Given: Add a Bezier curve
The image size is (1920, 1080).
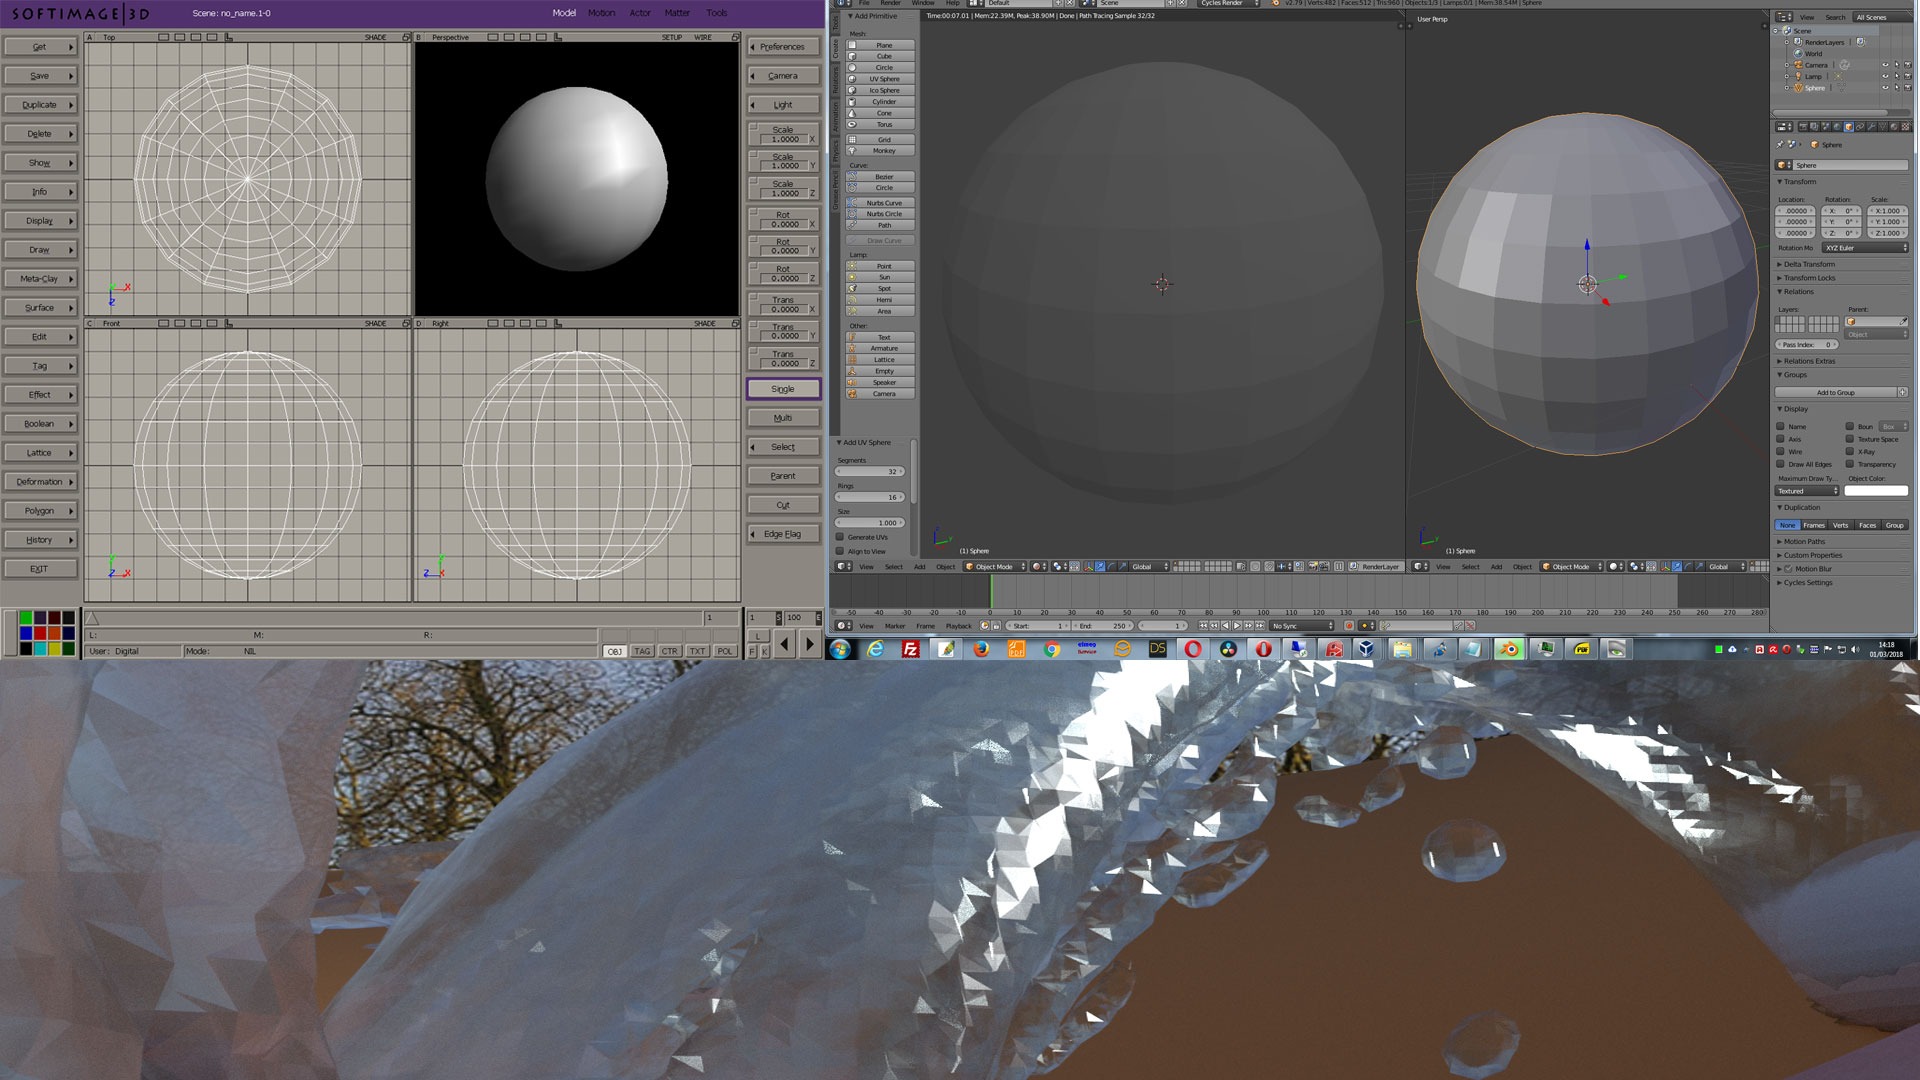Looking at the screenshot, I should (881, 177).
